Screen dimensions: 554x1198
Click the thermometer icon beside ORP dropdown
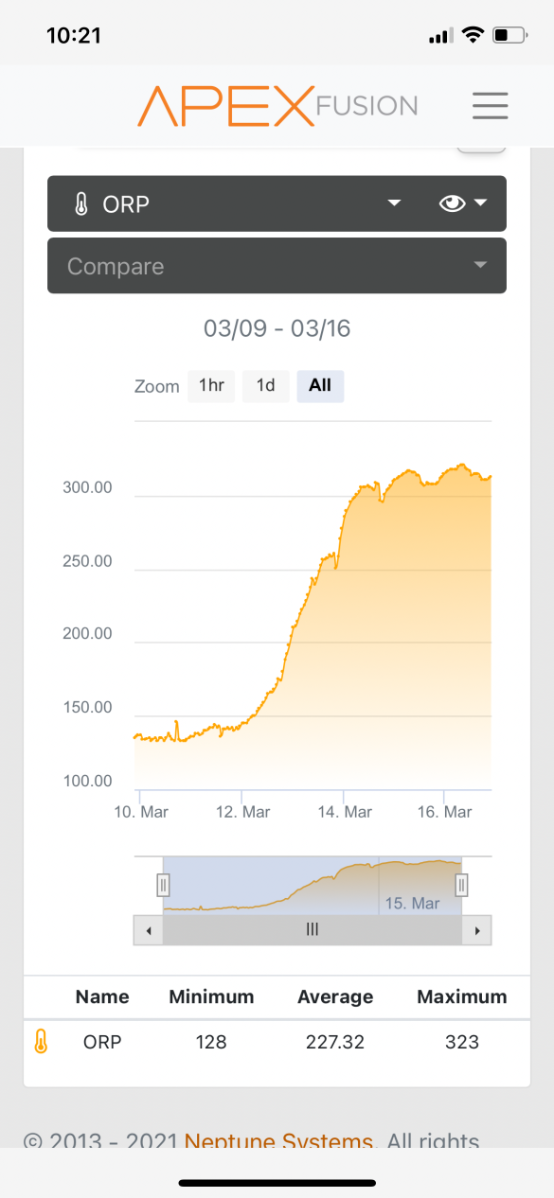point(82,204)
